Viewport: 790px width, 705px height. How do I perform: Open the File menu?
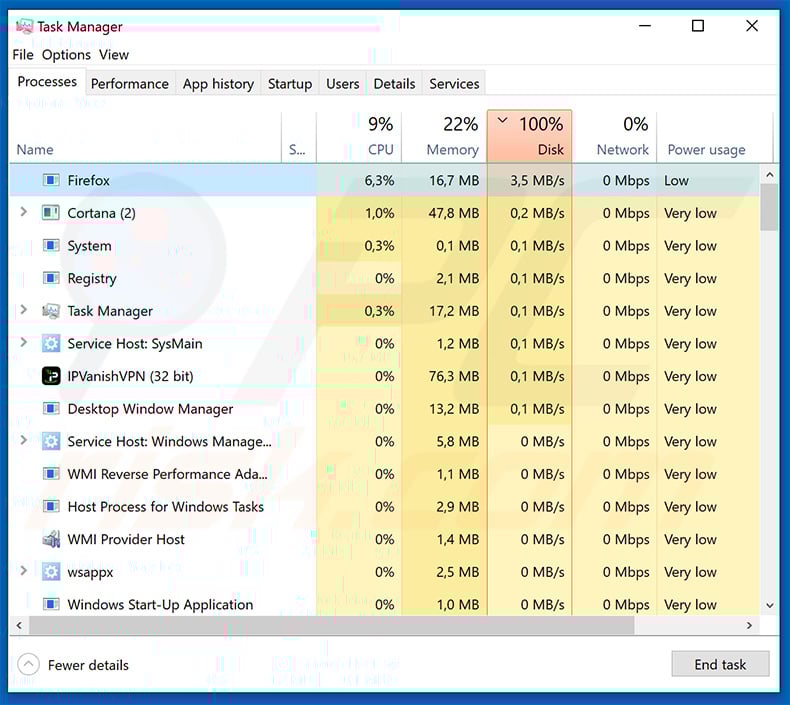pos(23,54)
